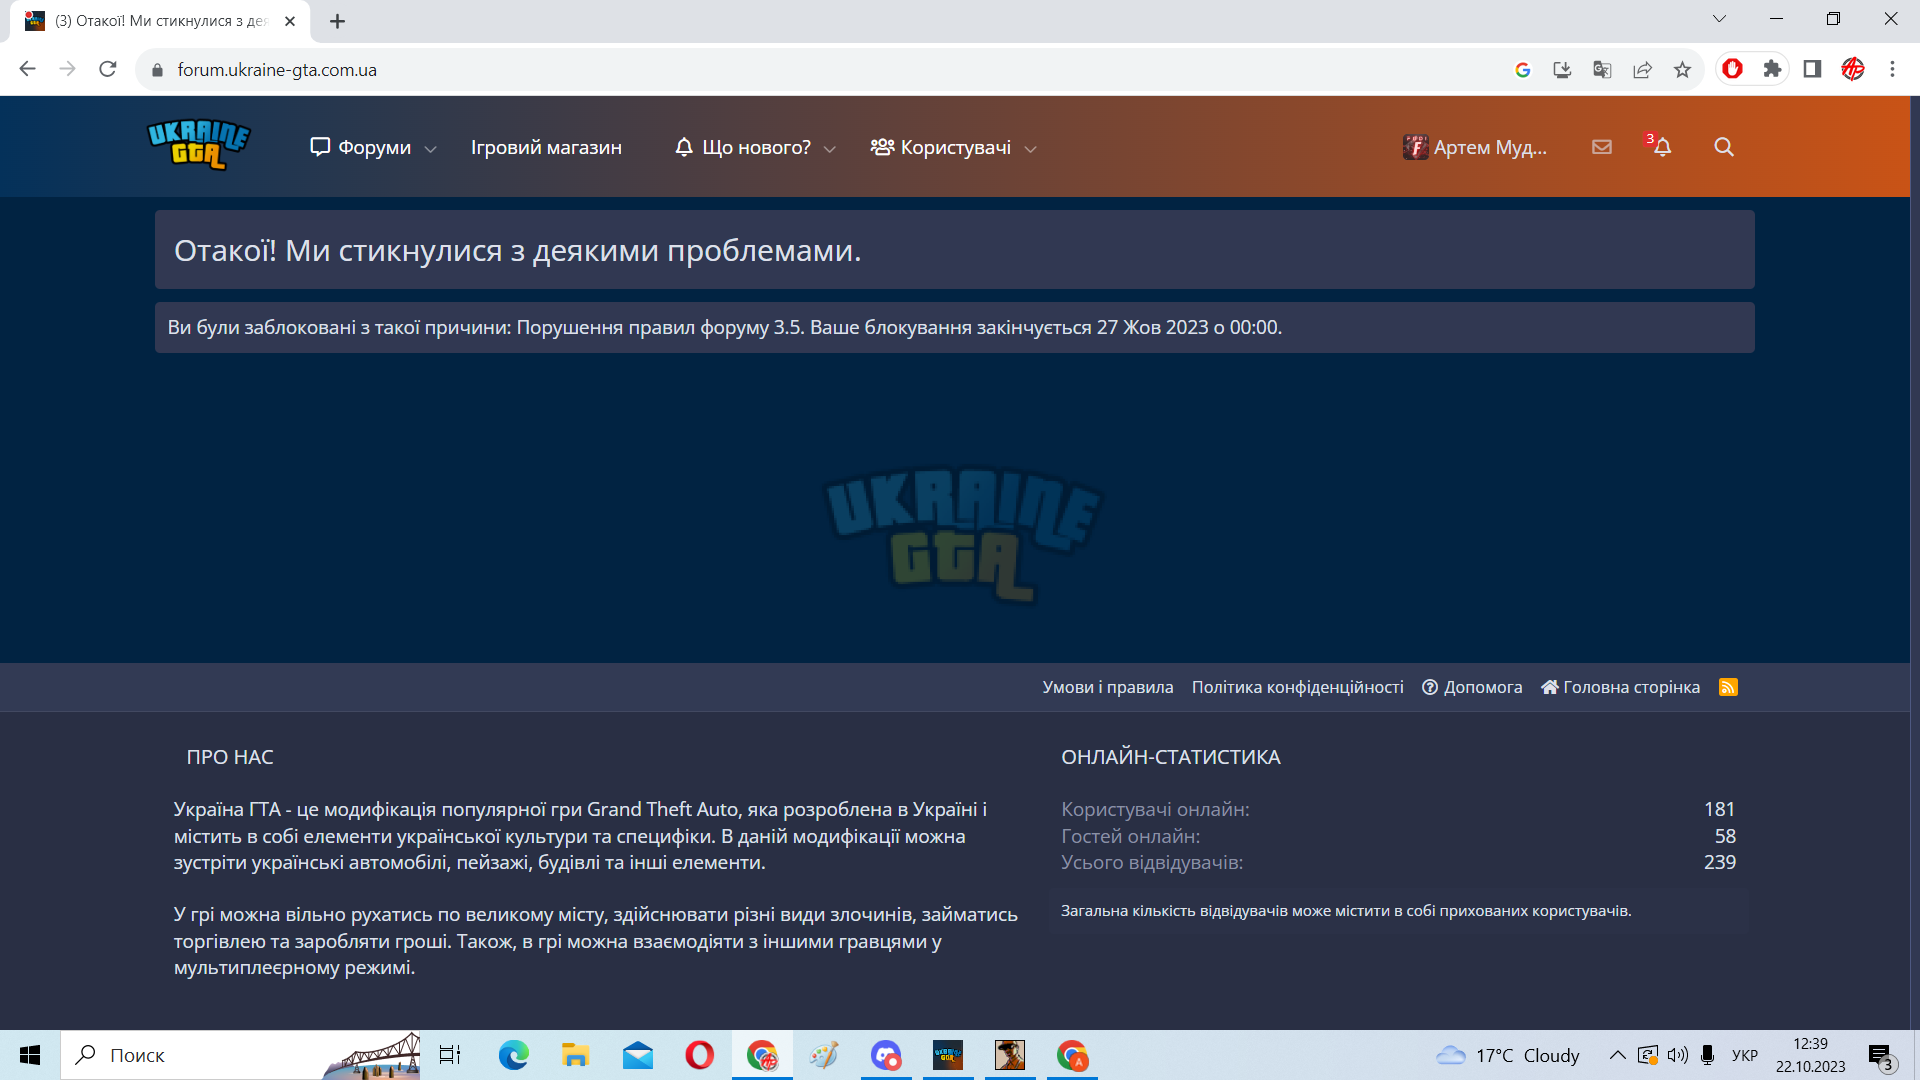
Task: Expand the Користувачі dropdown chevron
Action: 1030,149
